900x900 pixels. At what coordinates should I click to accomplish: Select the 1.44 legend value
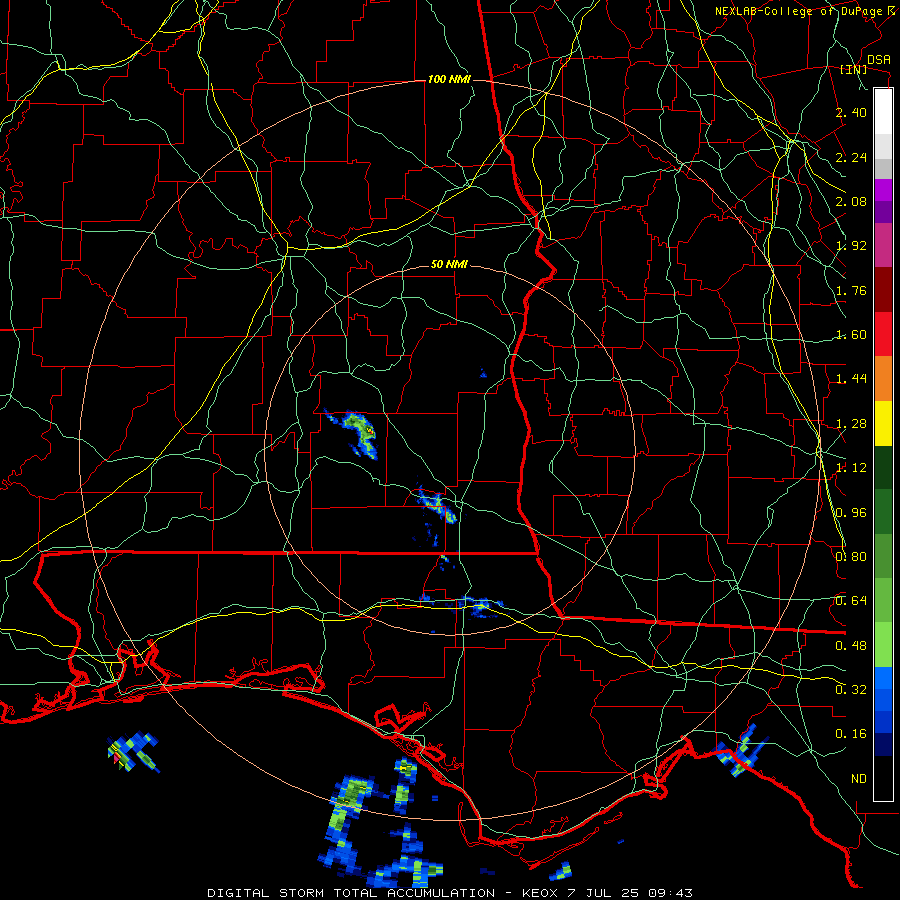pyautogui.click(x=851, y=379)
